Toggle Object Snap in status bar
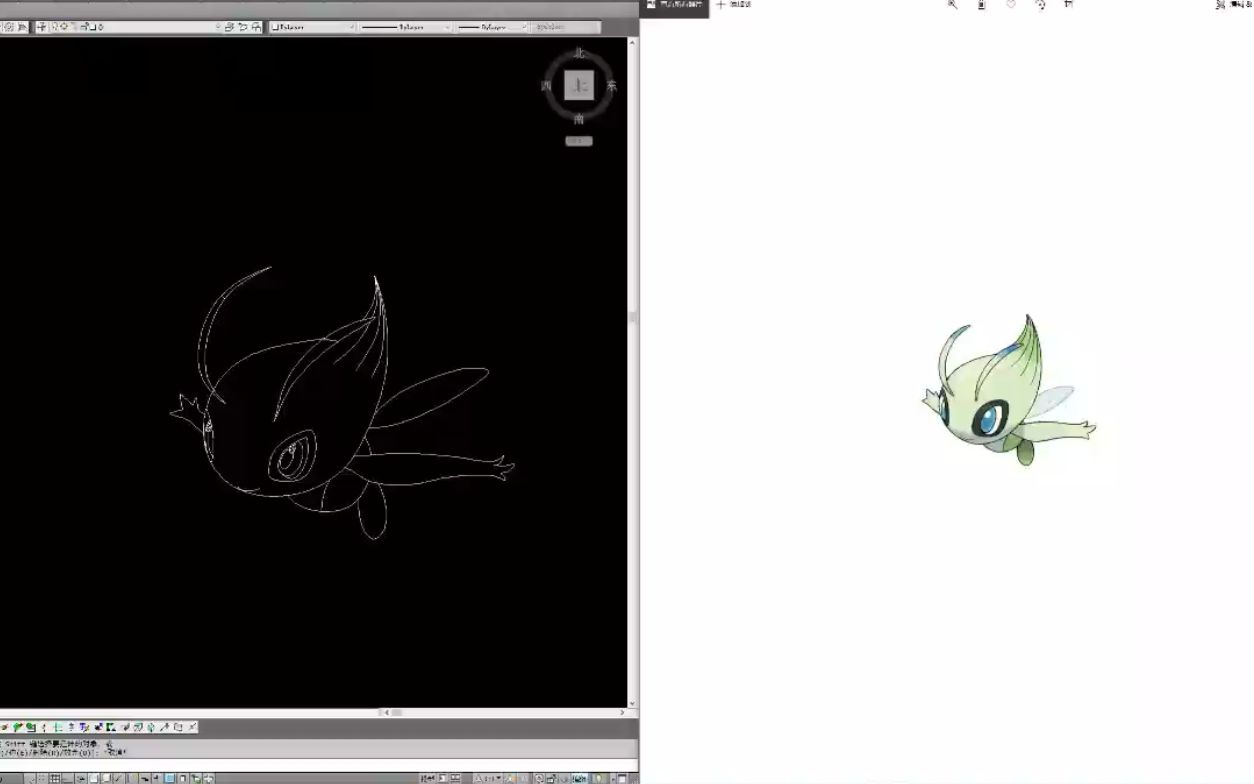The height and width of the screenshot is (784, 1254). click(x=94, y=778)
